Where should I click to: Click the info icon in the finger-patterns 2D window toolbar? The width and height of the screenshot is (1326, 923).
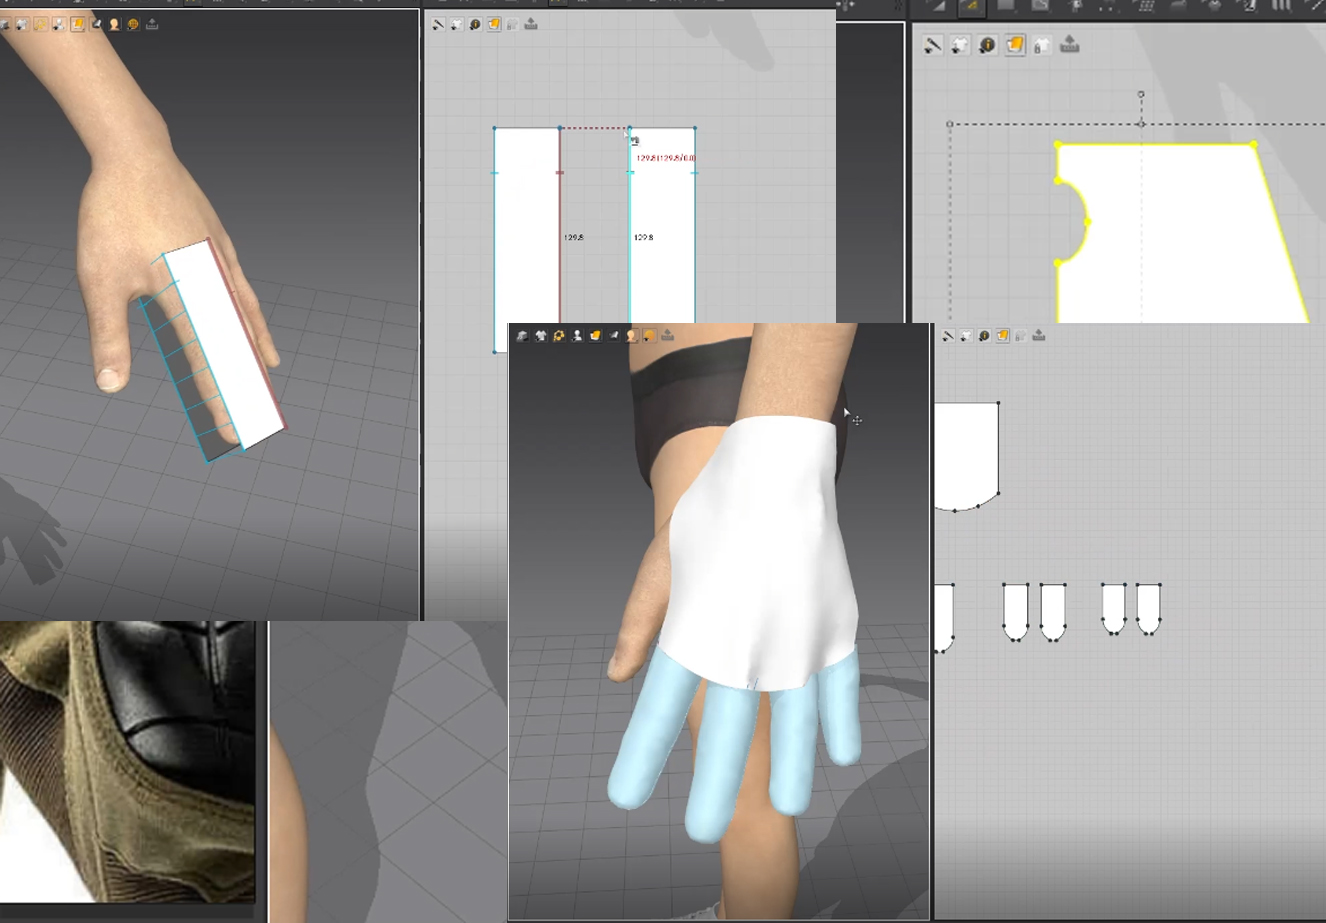(x=984, y=336)
